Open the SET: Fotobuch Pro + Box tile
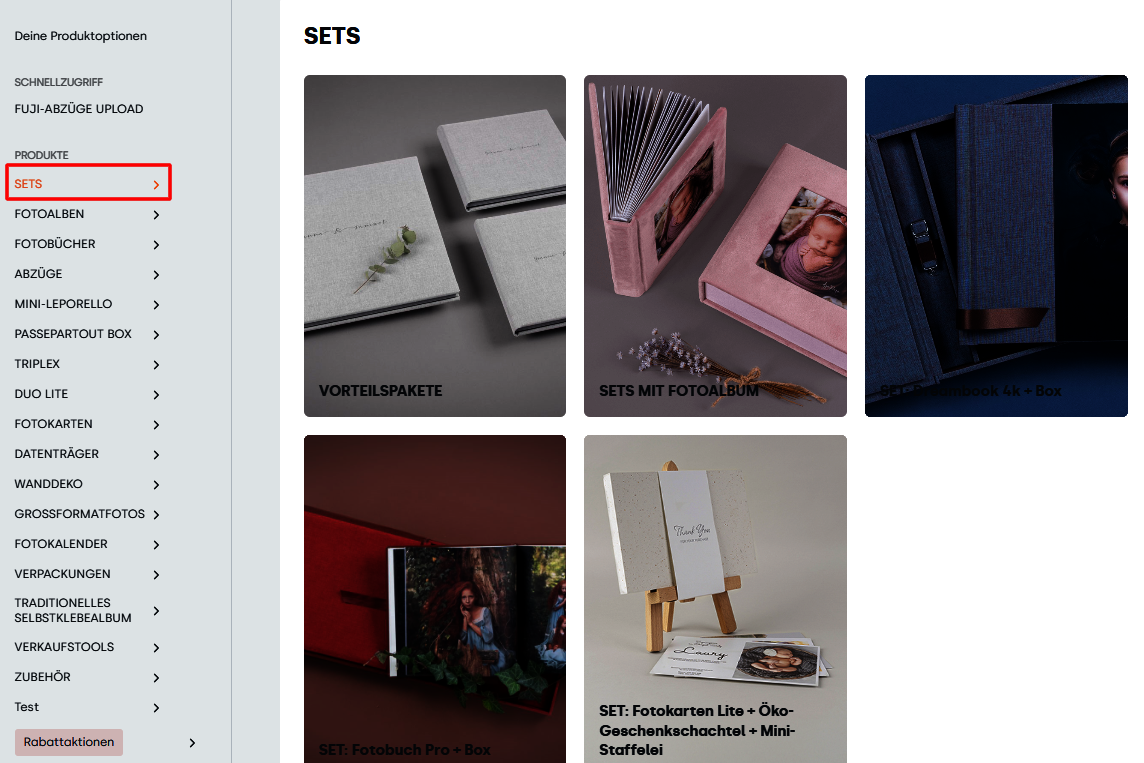The image size is (1144, 763). point(435,599)
